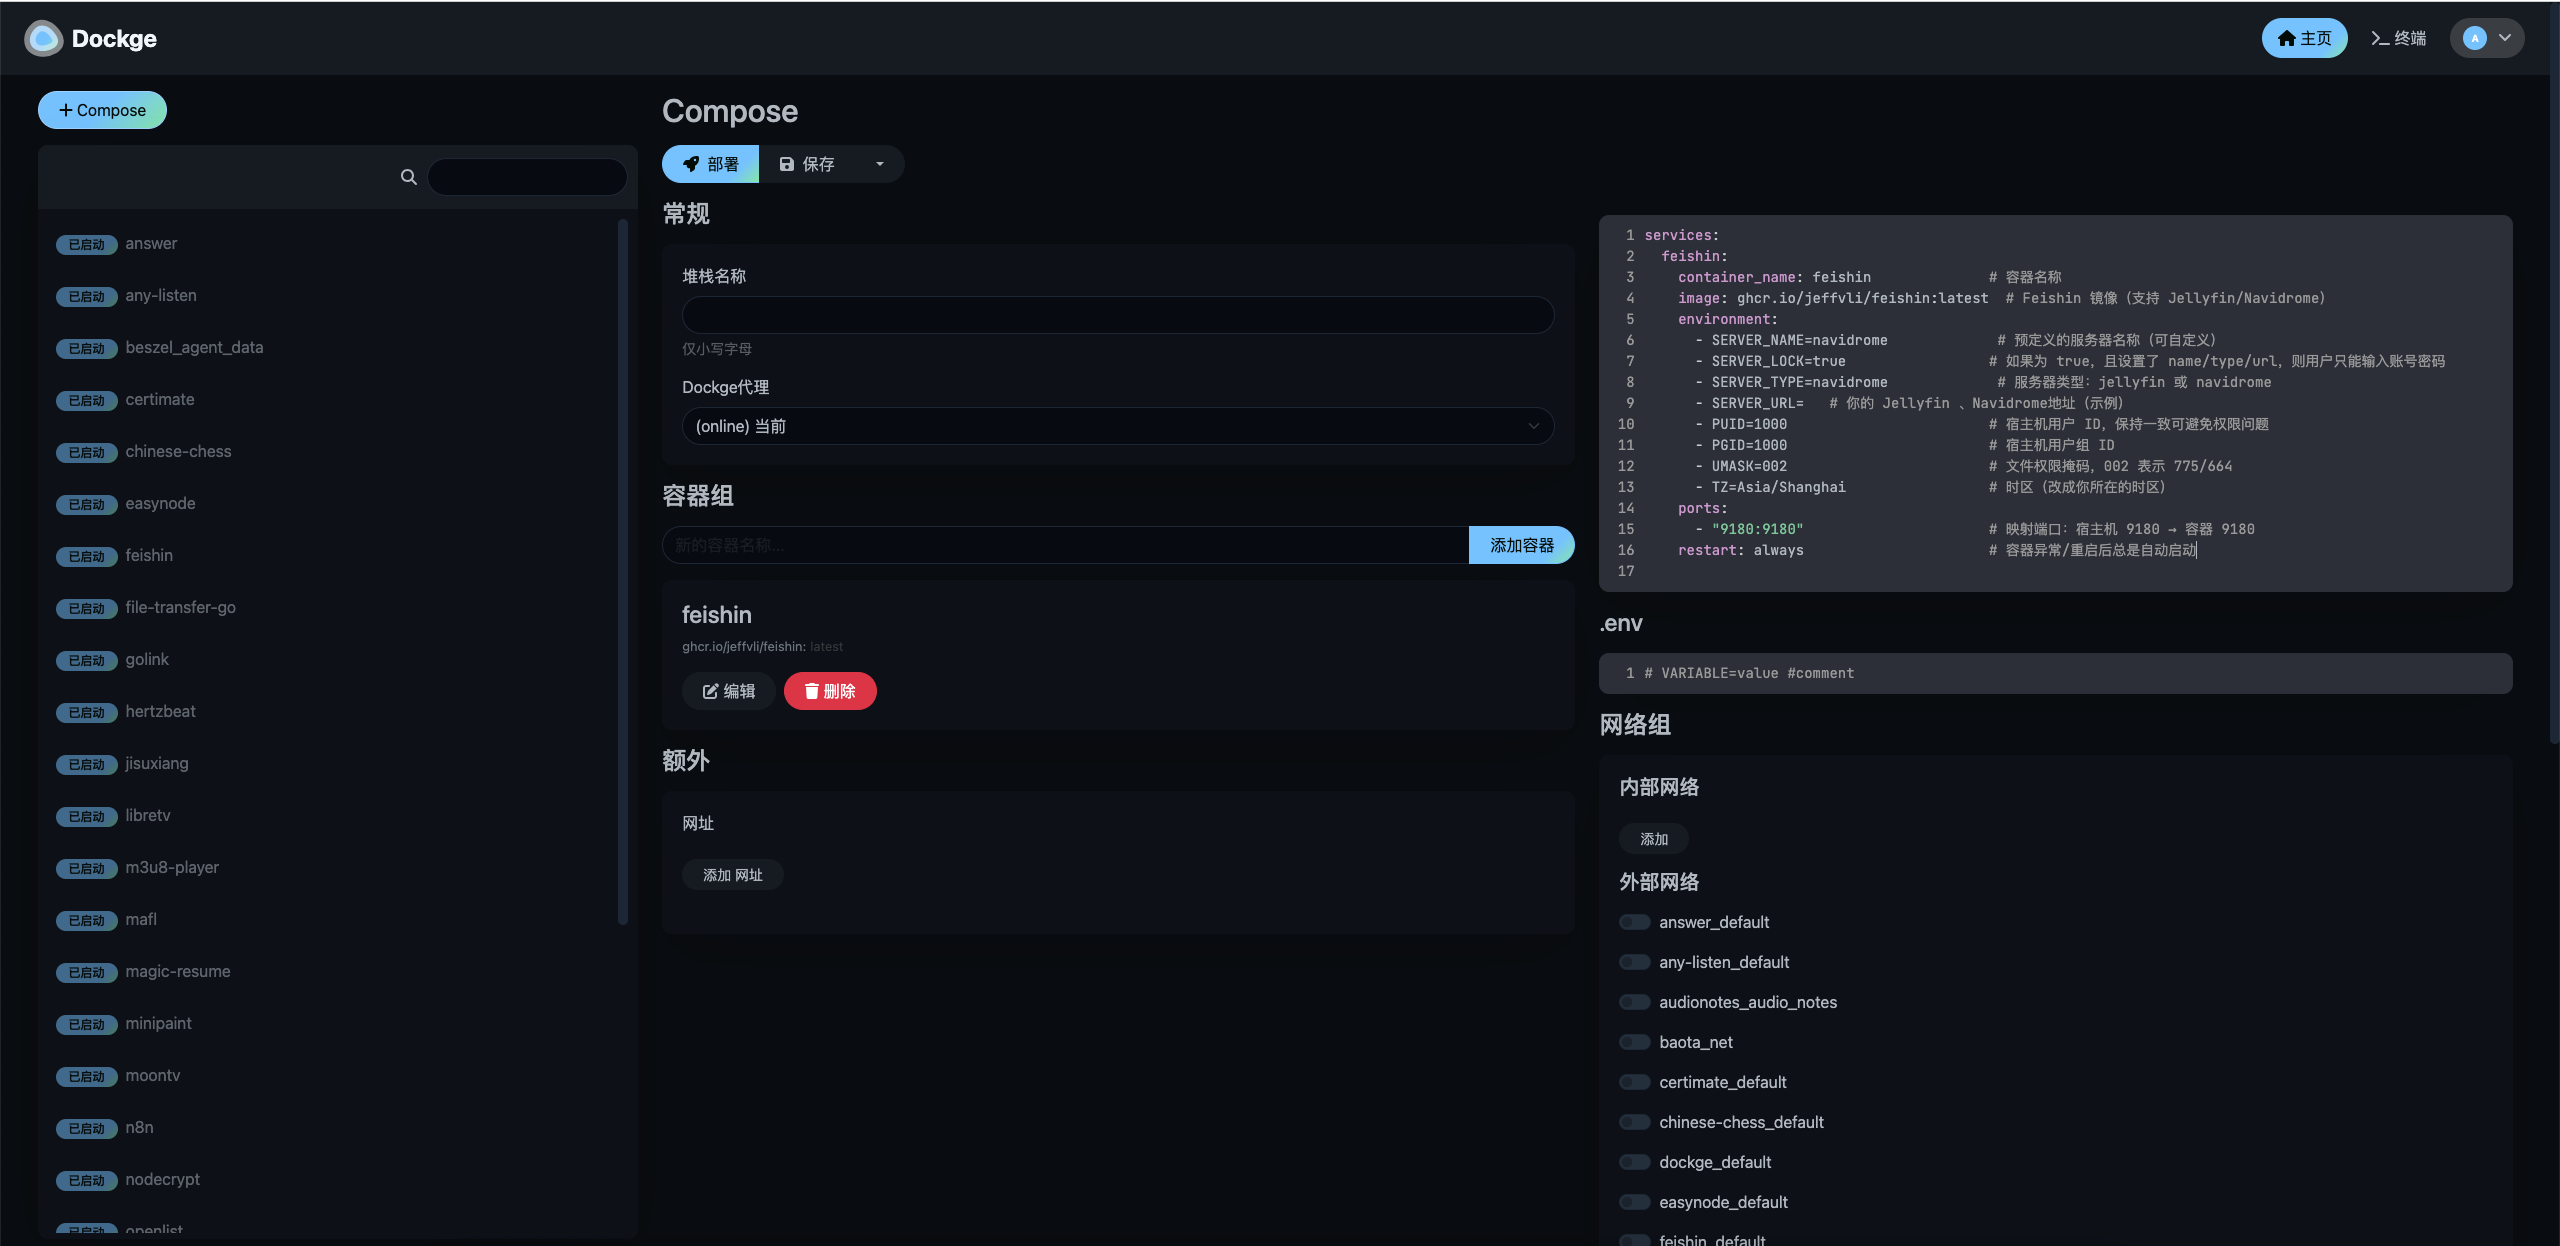Click the pencil edit button for feishin
The width and height of the screenshot is (2560, 1246).
[728, 691]
